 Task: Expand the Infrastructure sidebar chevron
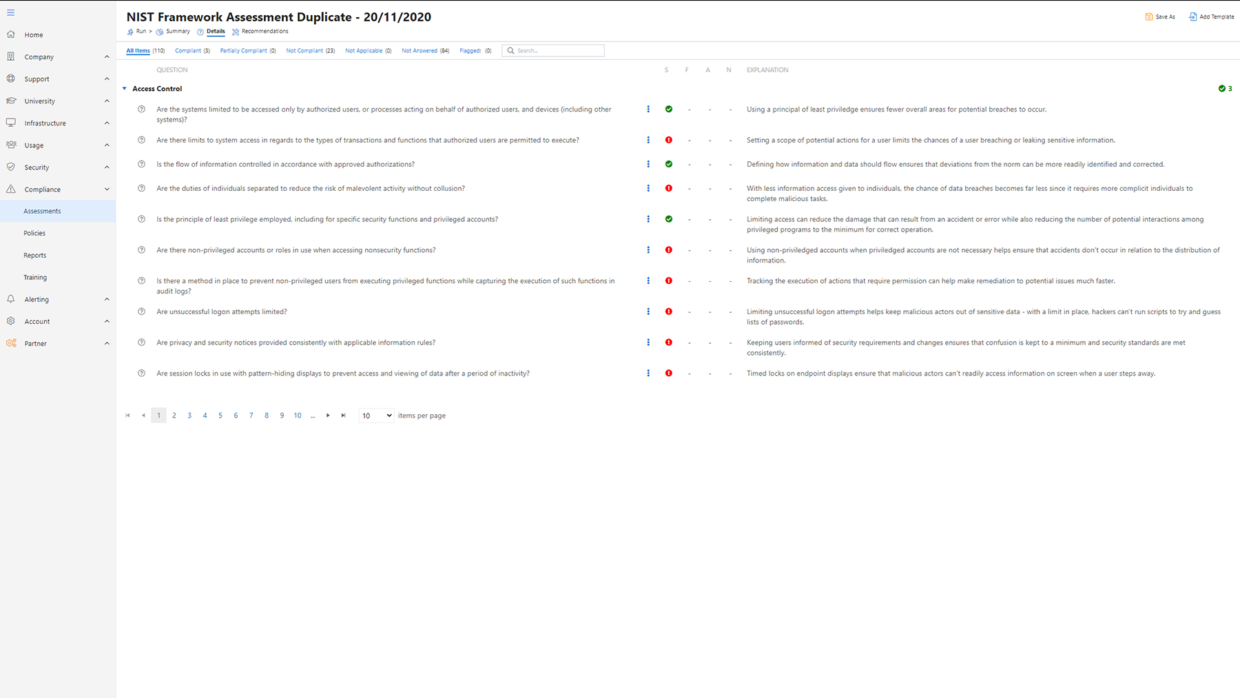[107, 123]
